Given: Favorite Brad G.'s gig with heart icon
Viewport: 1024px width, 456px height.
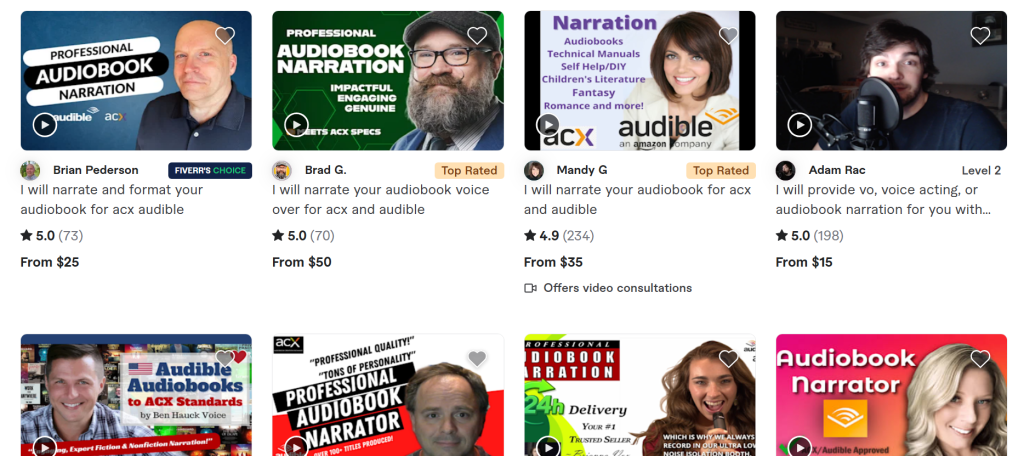Looking at the screenshot, I should point(477,35).
